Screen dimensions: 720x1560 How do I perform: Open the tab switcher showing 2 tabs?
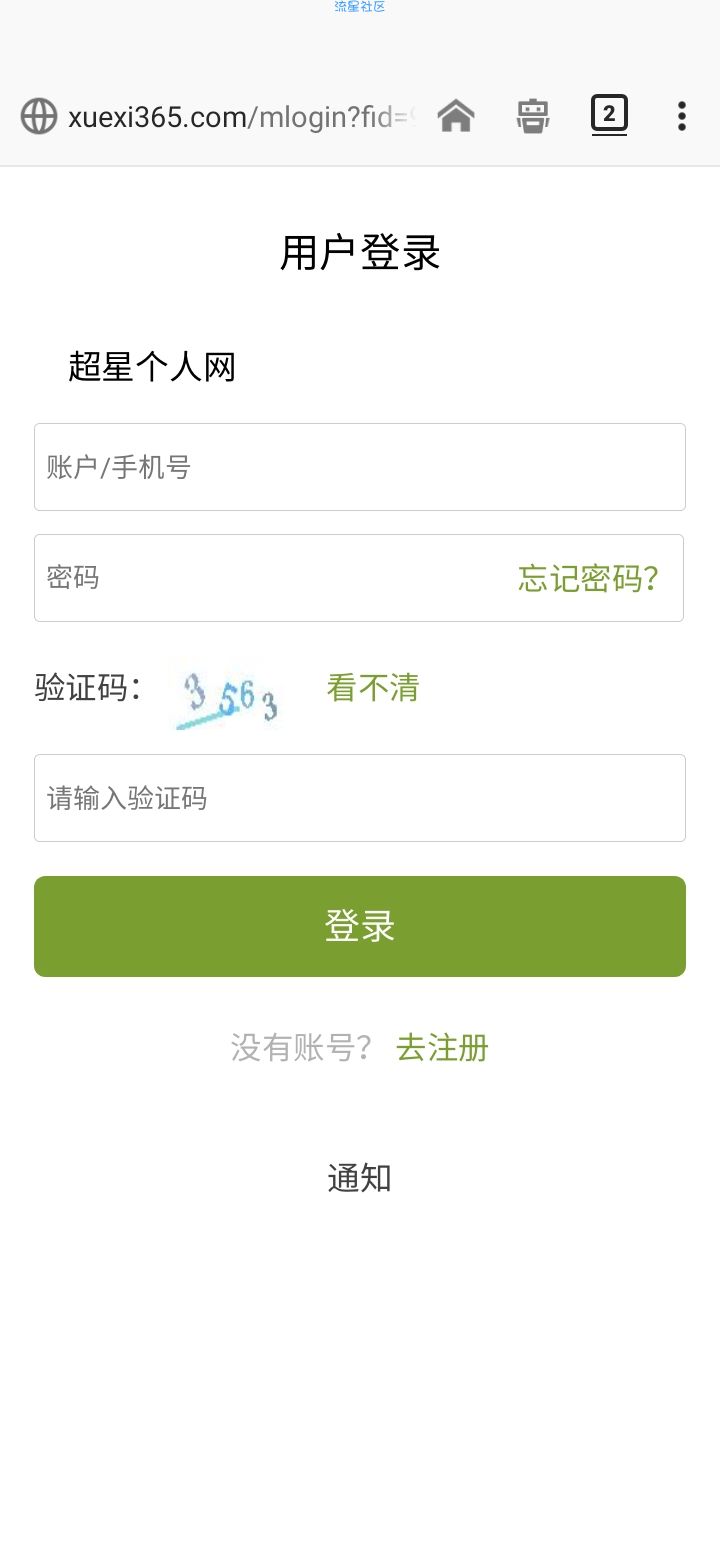point(609,114)
